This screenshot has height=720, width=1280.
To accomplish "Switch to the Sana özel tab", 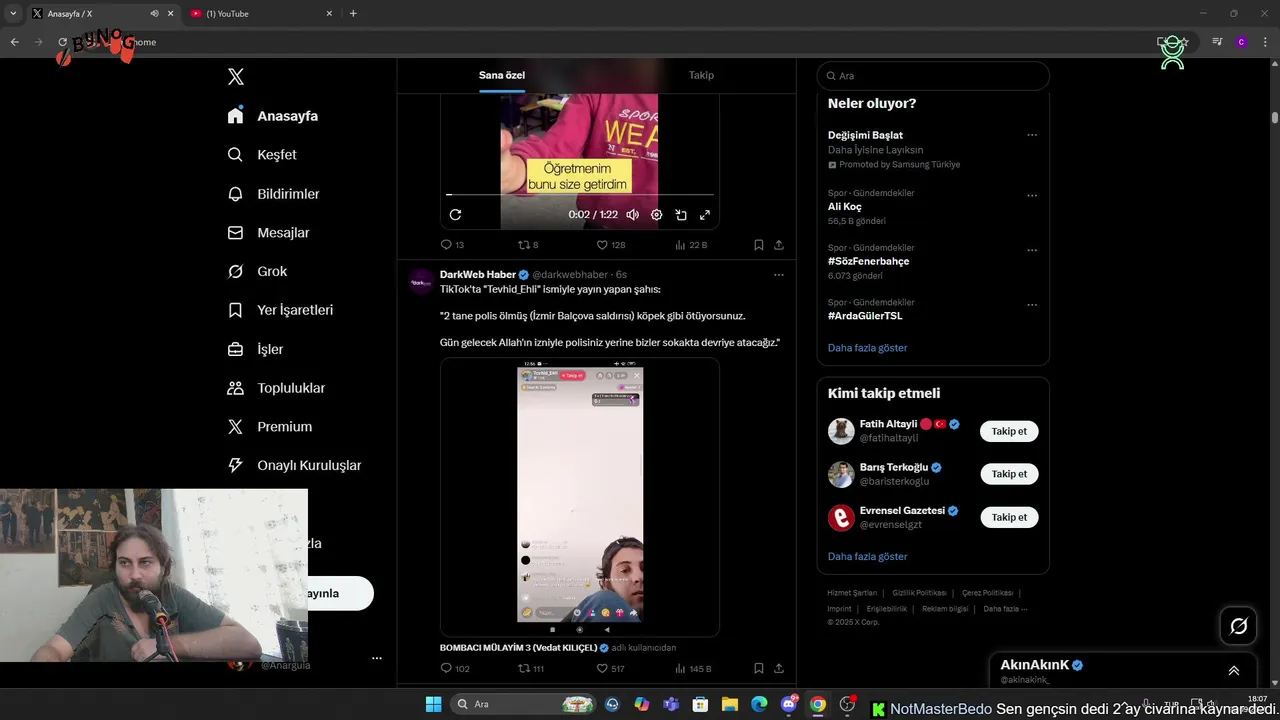I will (502, 75).
